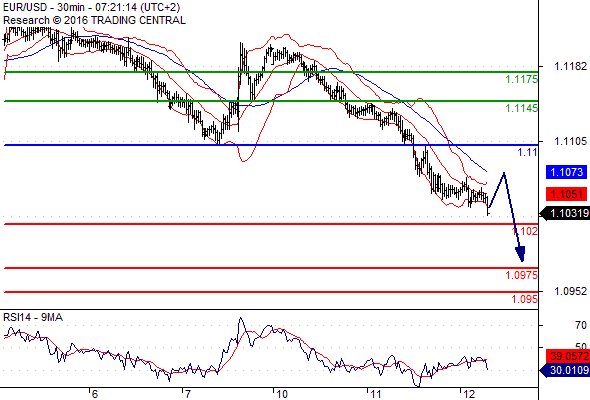This screenshot has width=590, height=400.
Task: Click the Research 2016 TRADING CENTRAL text
Action: 94,20
